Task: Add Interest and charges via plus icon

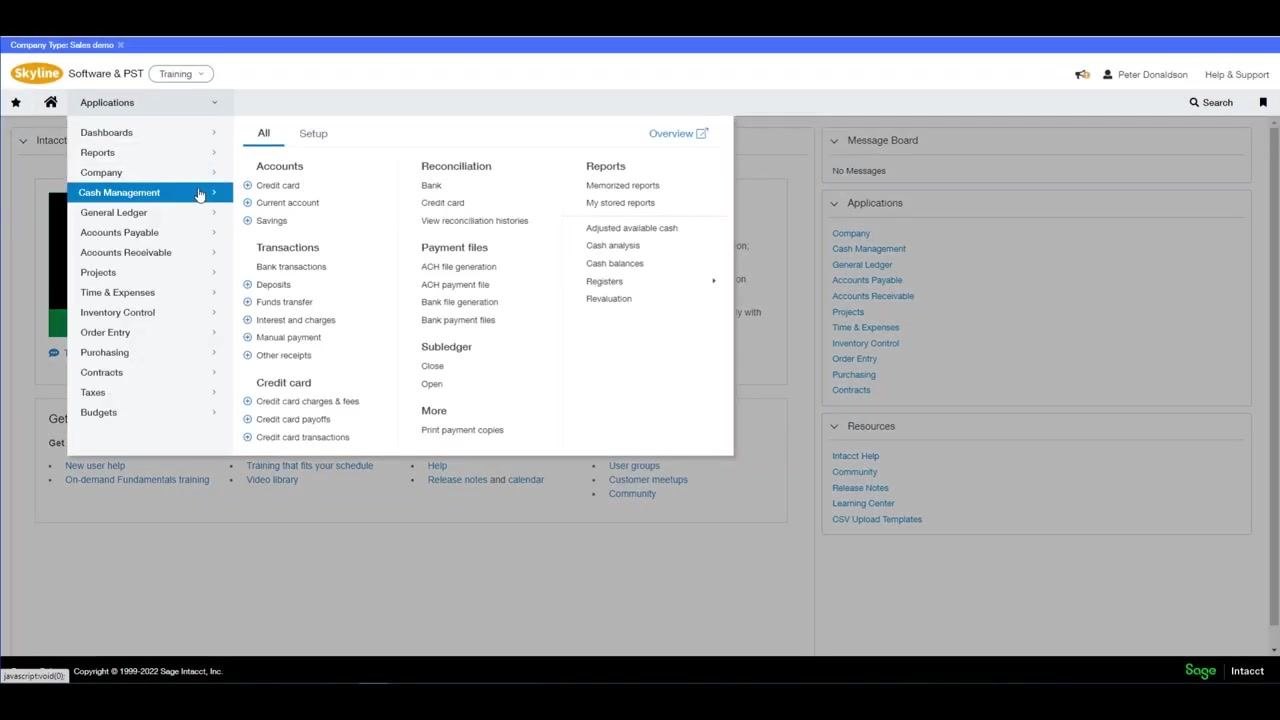Action: (248, 320)
